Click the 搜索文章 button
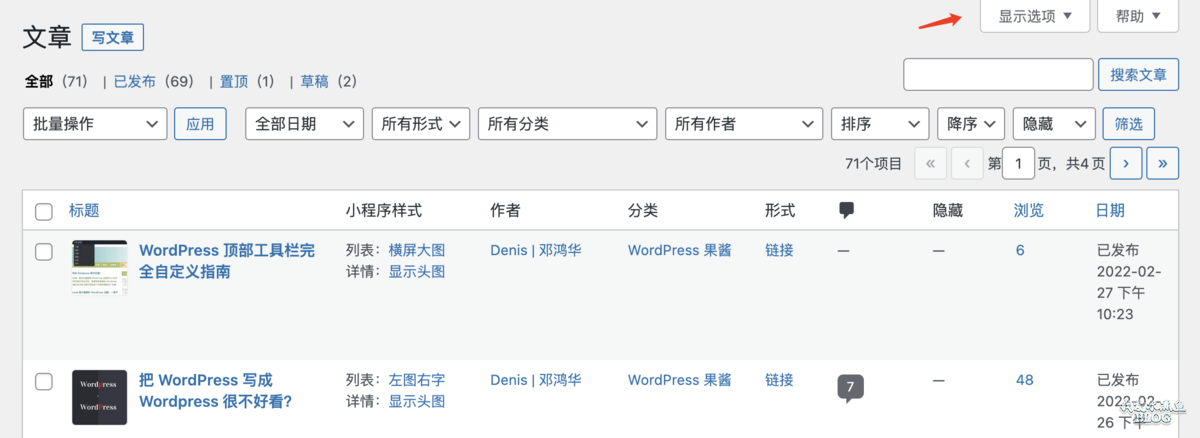The height and width of the screenshot is (438, 1200). point(1138,75)
